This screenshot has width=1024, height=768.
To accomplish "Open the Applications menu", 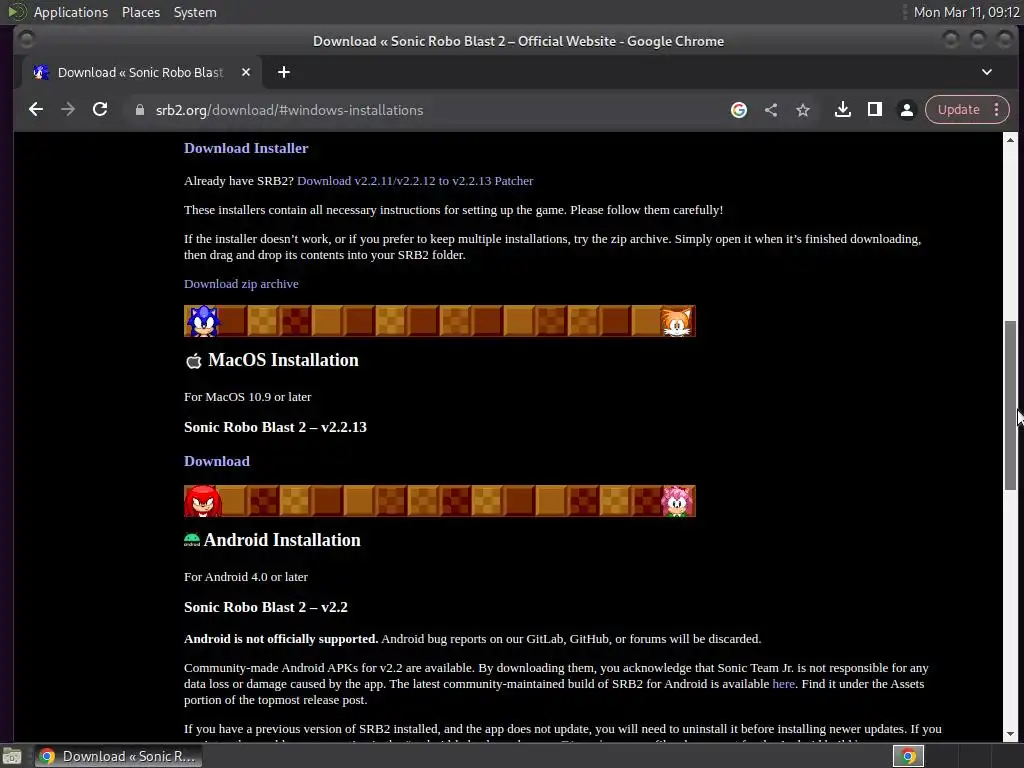I will 71,12.
